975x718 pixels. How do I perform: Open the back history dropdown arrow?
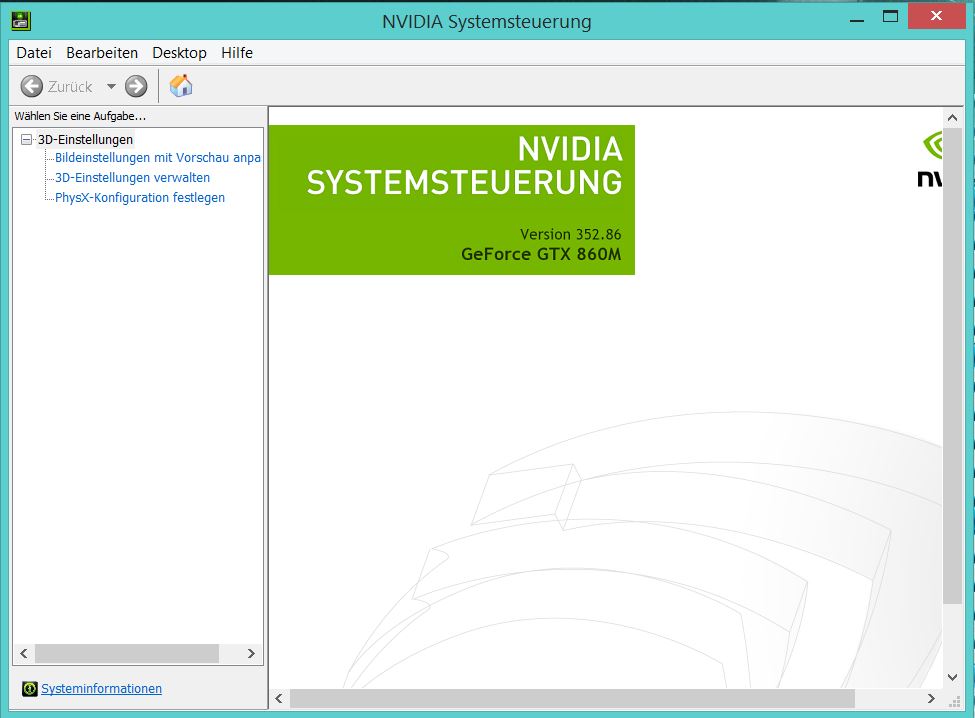pos(111,86)
